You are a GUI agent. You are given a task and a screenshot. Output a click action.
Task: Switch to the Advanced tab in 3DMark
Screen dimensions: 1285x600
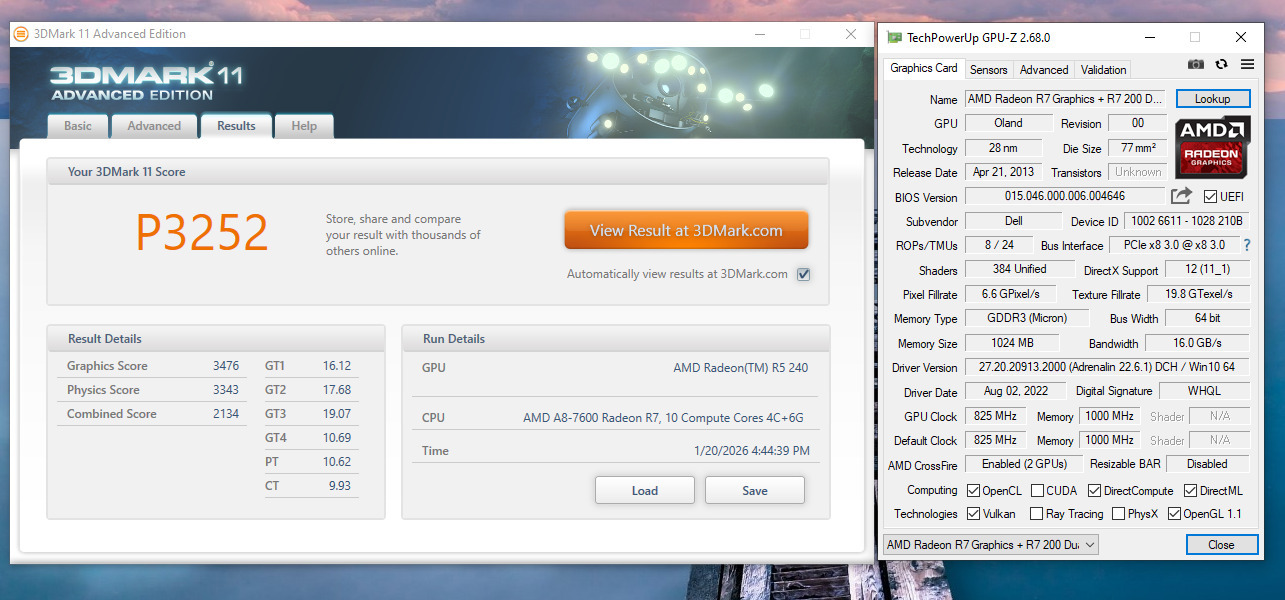[x=154, y=126]
